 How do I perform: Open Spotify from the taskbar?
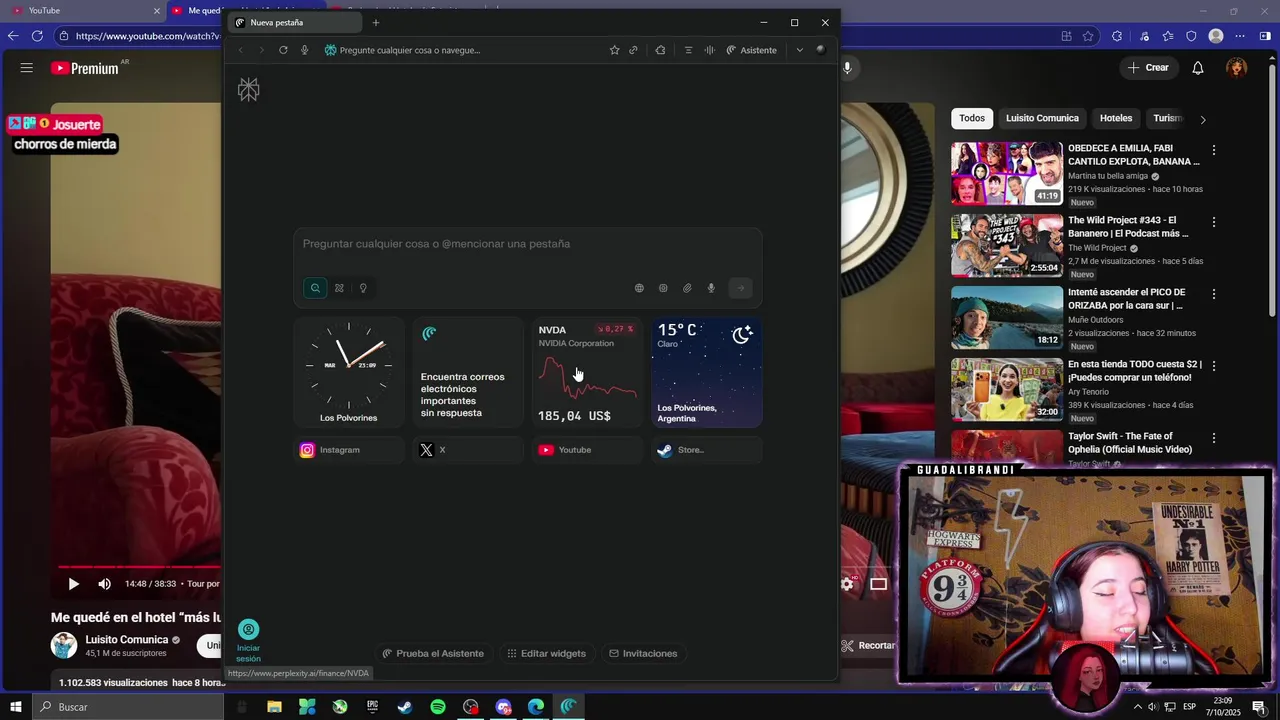438,707
